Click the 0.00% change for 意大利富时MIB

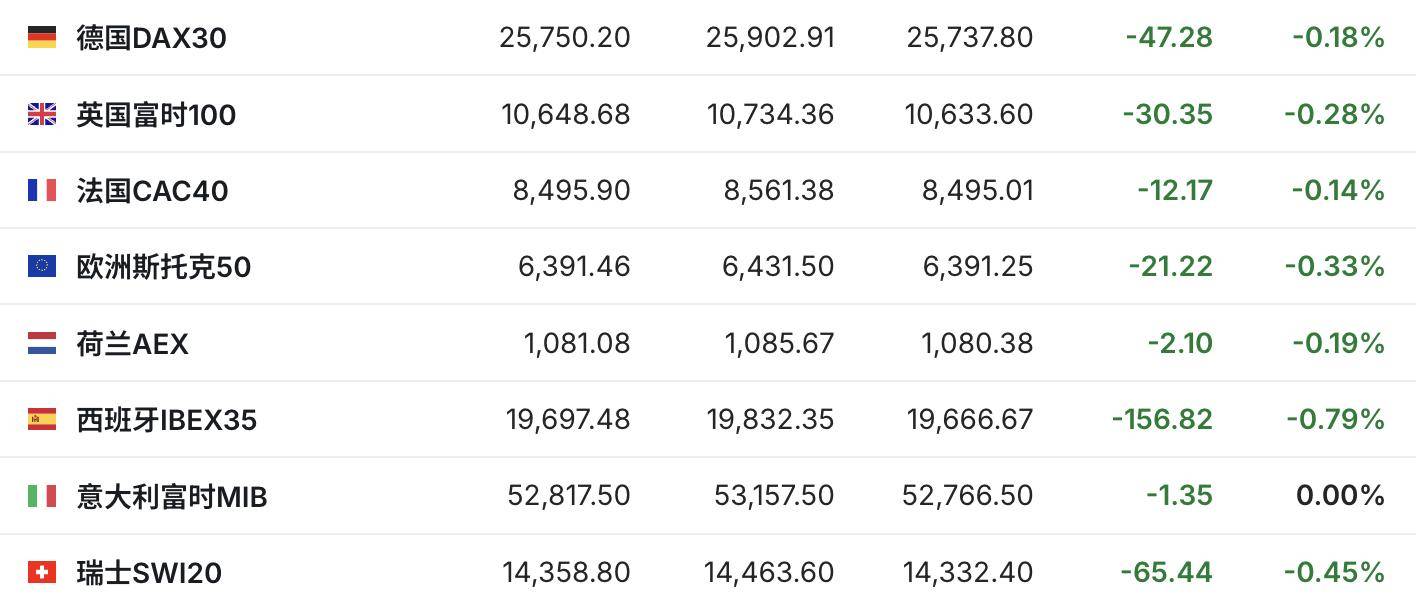point(1340,495)
